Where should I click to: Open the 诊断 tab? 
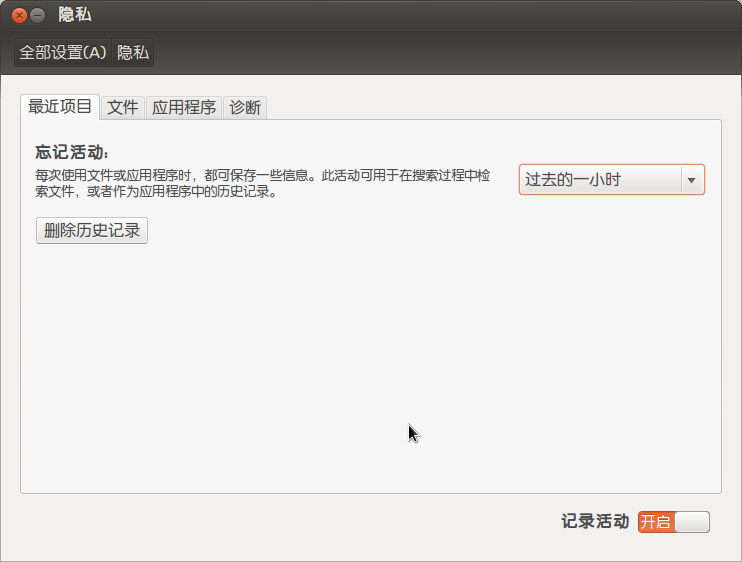[245, 107]
